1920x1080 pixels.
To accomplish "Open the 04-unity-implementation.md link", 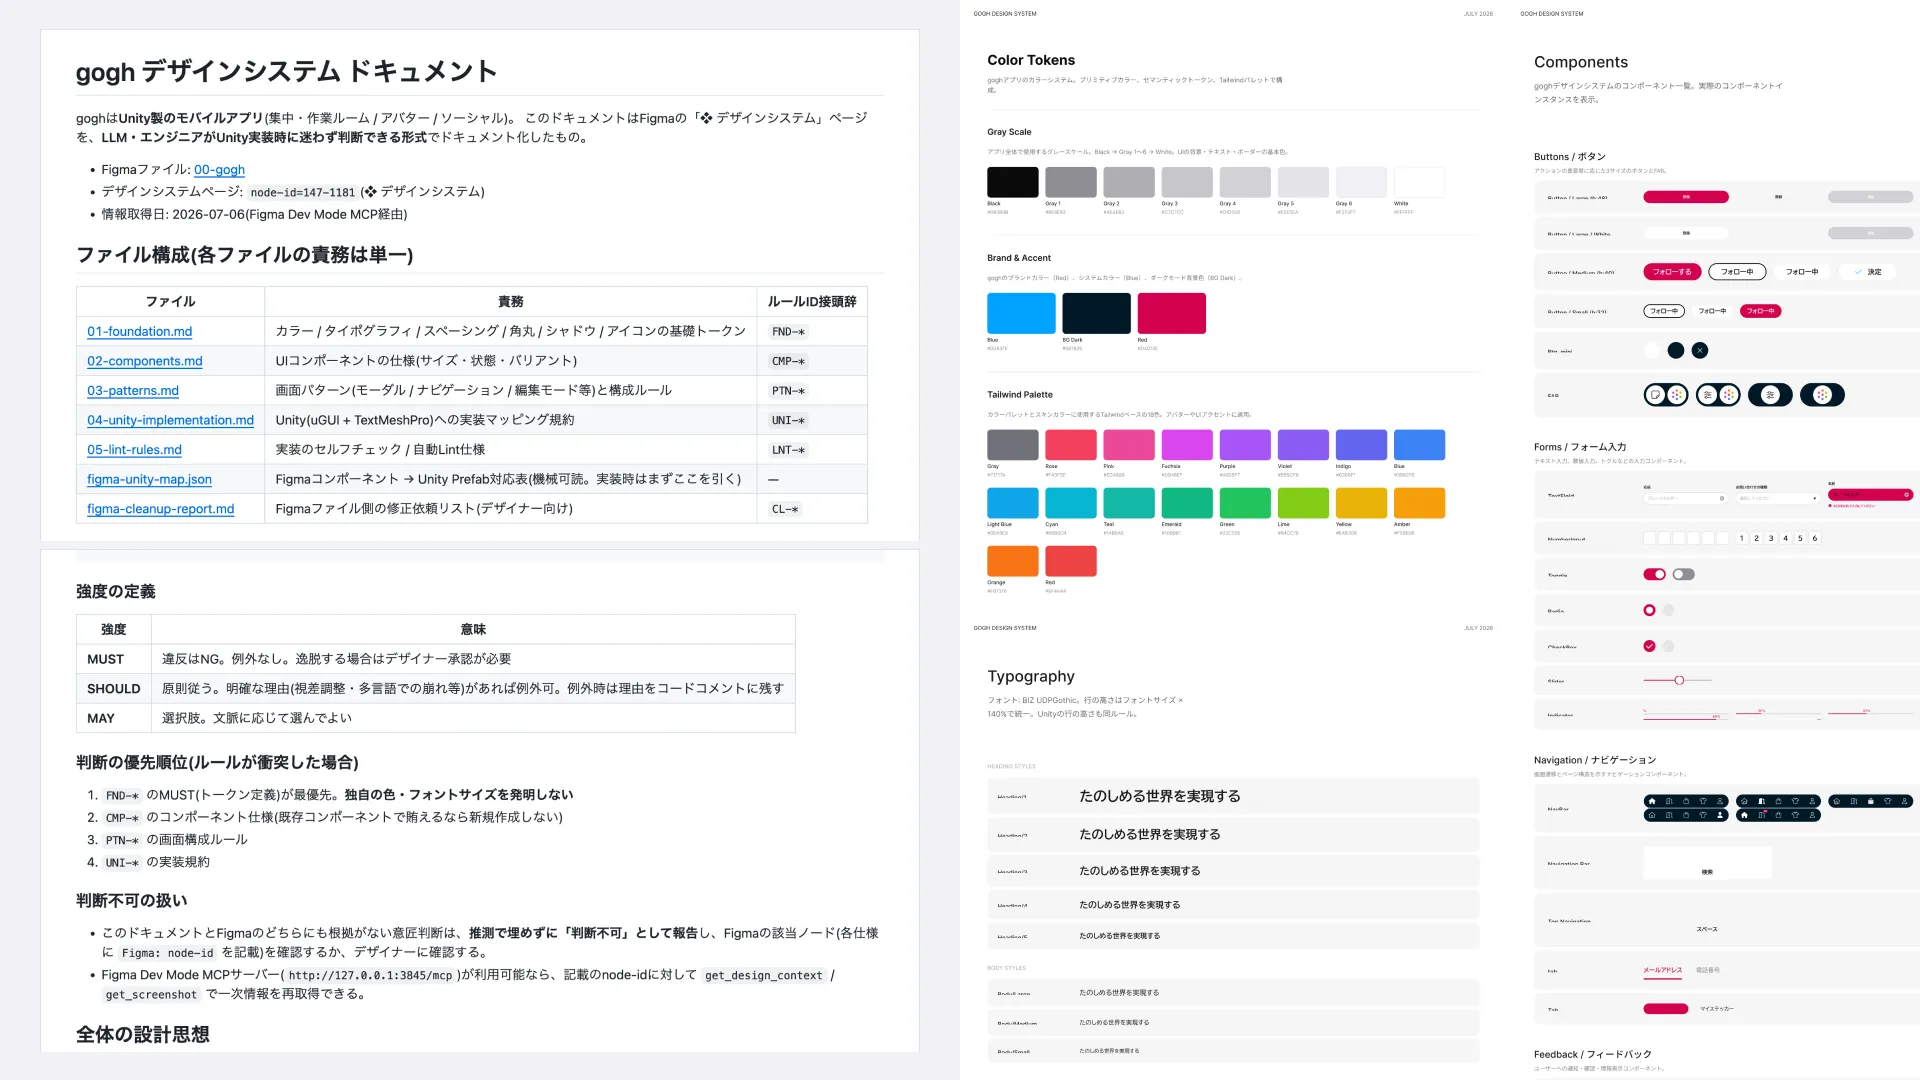I will click(x=170, y=420).
